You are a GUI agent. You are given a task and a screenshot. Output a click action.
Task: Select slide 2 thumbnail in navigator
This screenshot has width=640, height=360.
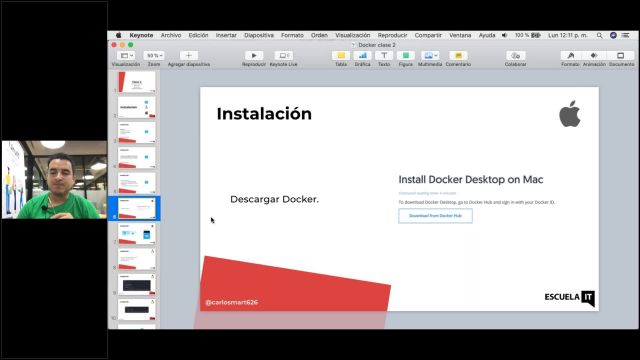click(x=137, y=107)
